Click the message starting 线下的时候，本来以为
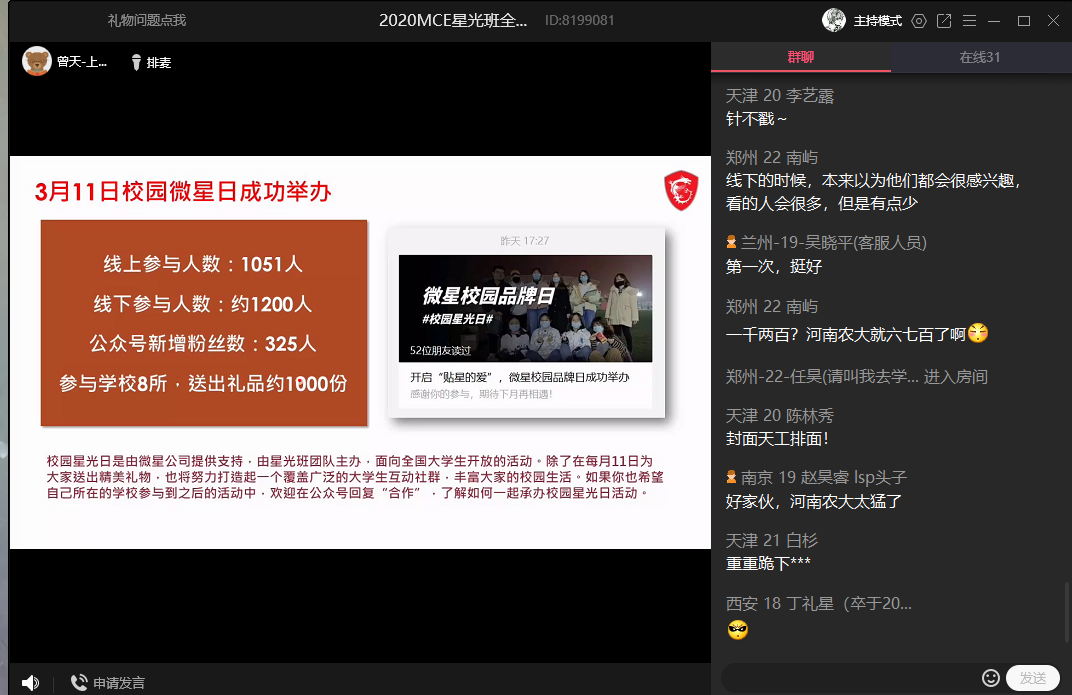The height and width of the screenshot is (695, 1072). click(x=873, y=192)
